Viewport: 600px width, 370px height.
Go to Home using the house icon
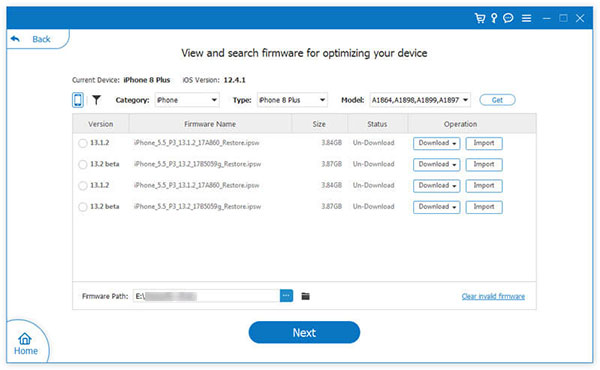tap(25, 344)
